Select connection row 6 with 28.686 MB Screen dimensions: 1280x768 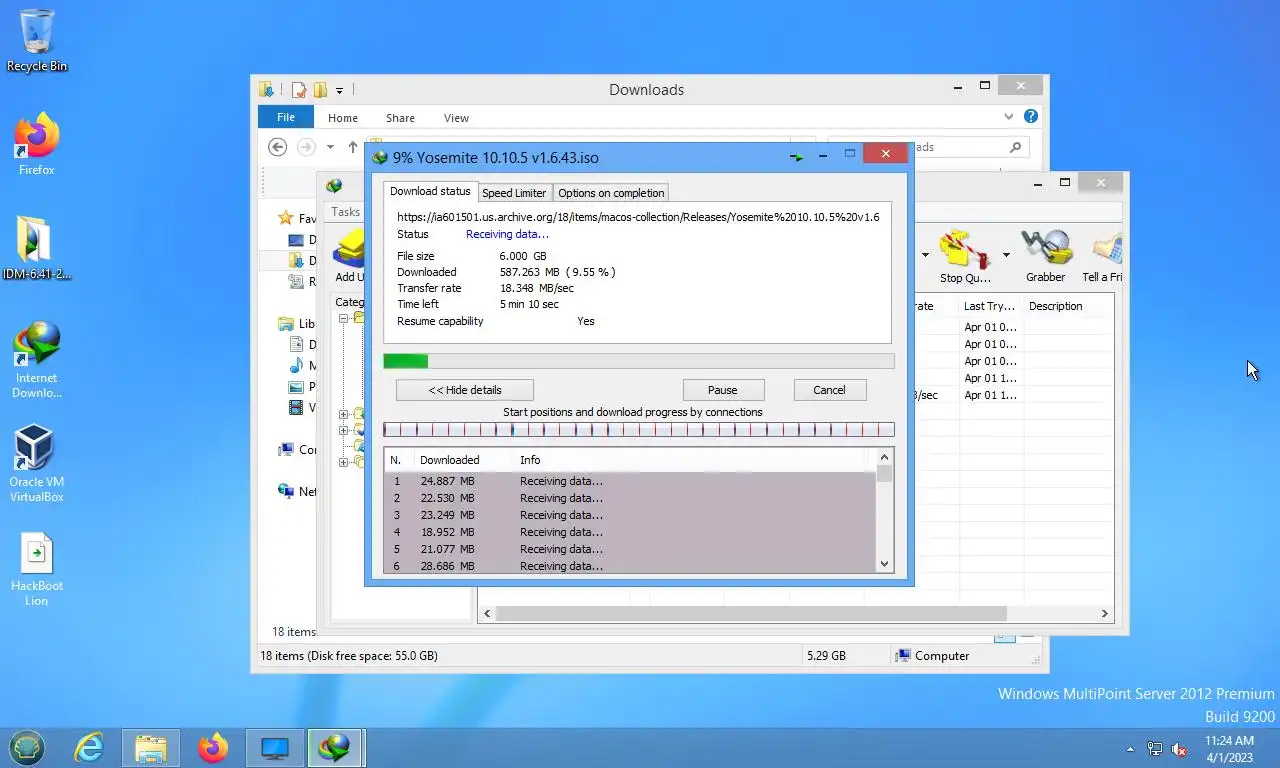pos(630,566)
